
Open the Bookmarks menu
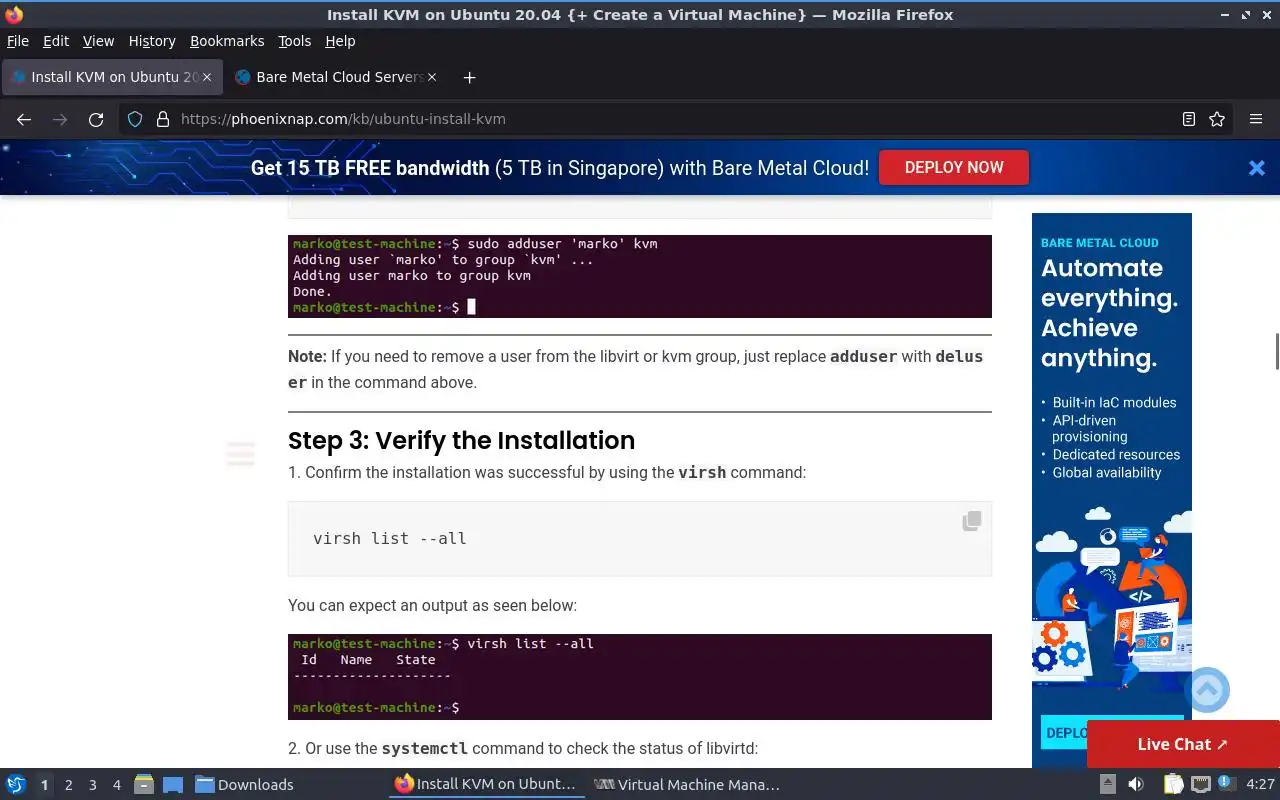coord(227,41)
